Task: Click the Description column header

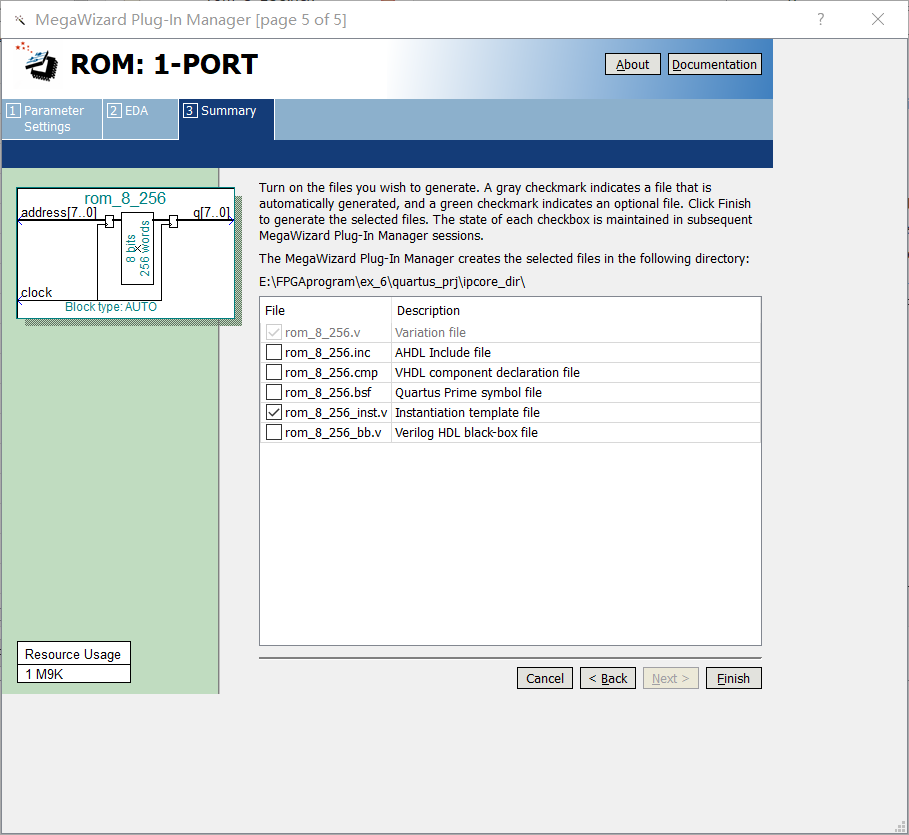Action: 428,310
